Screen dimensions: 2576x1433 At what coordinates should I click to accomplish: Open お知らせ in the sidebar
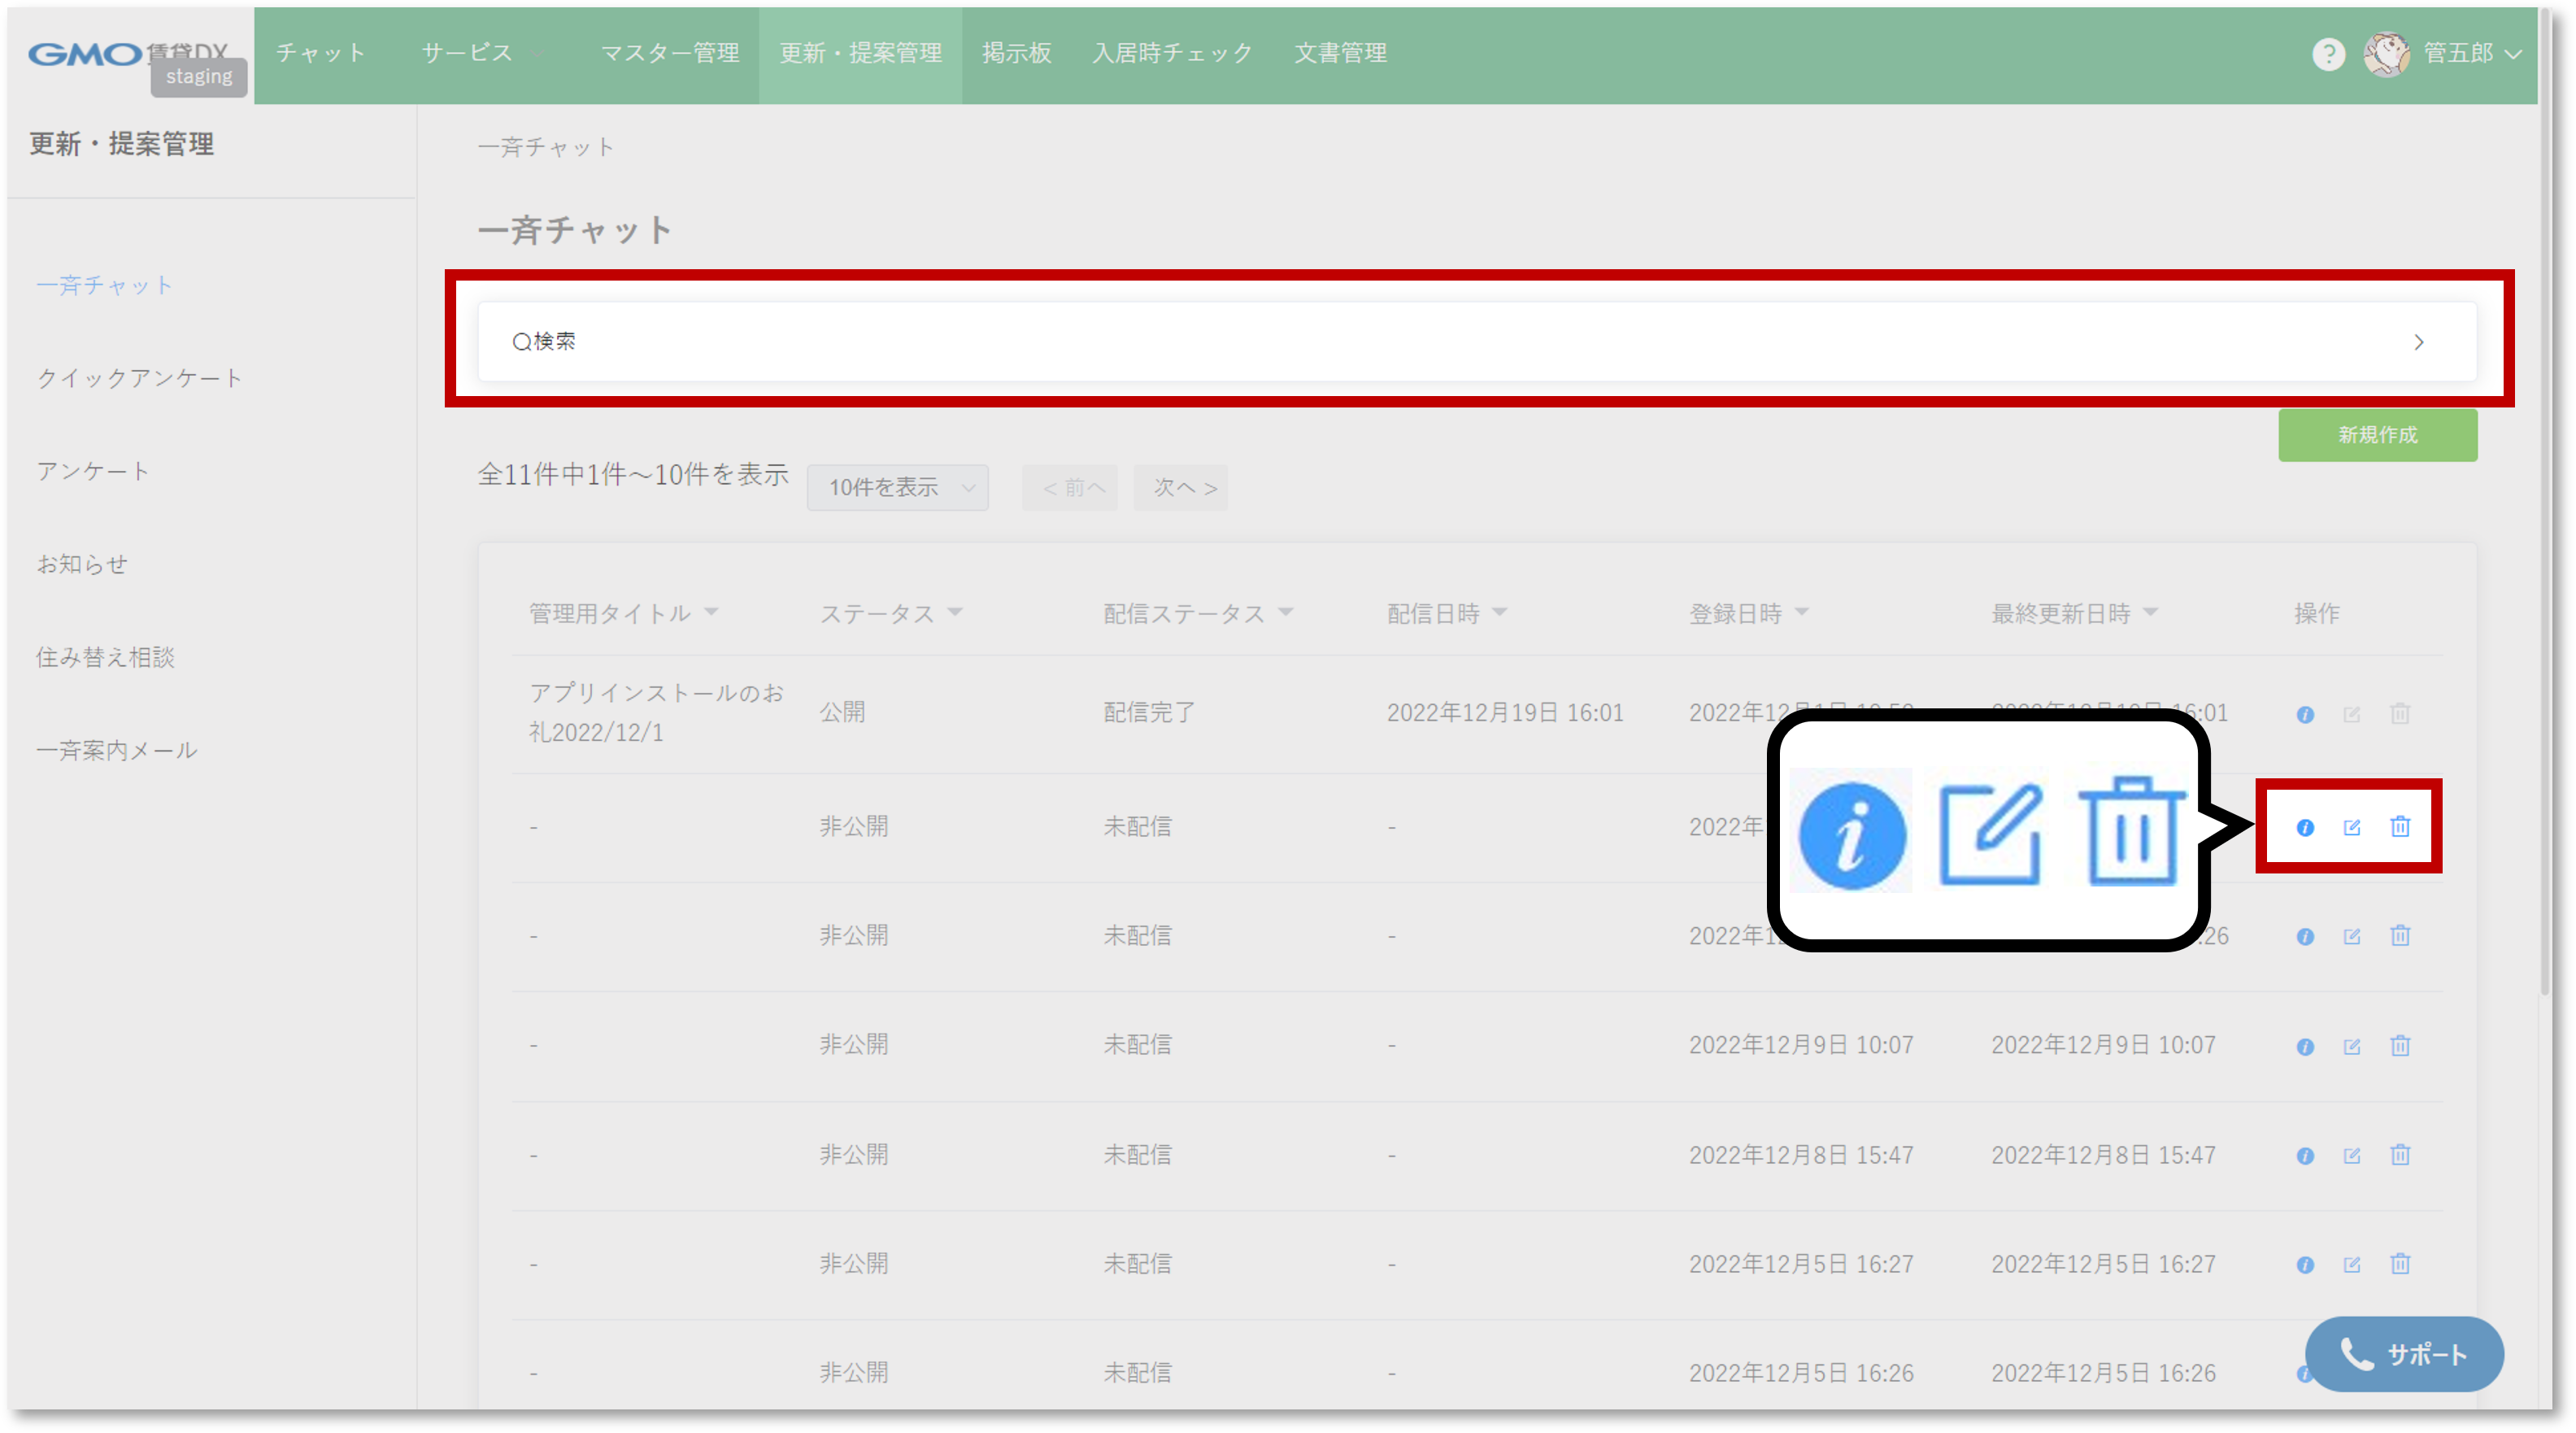coord(82,564)
